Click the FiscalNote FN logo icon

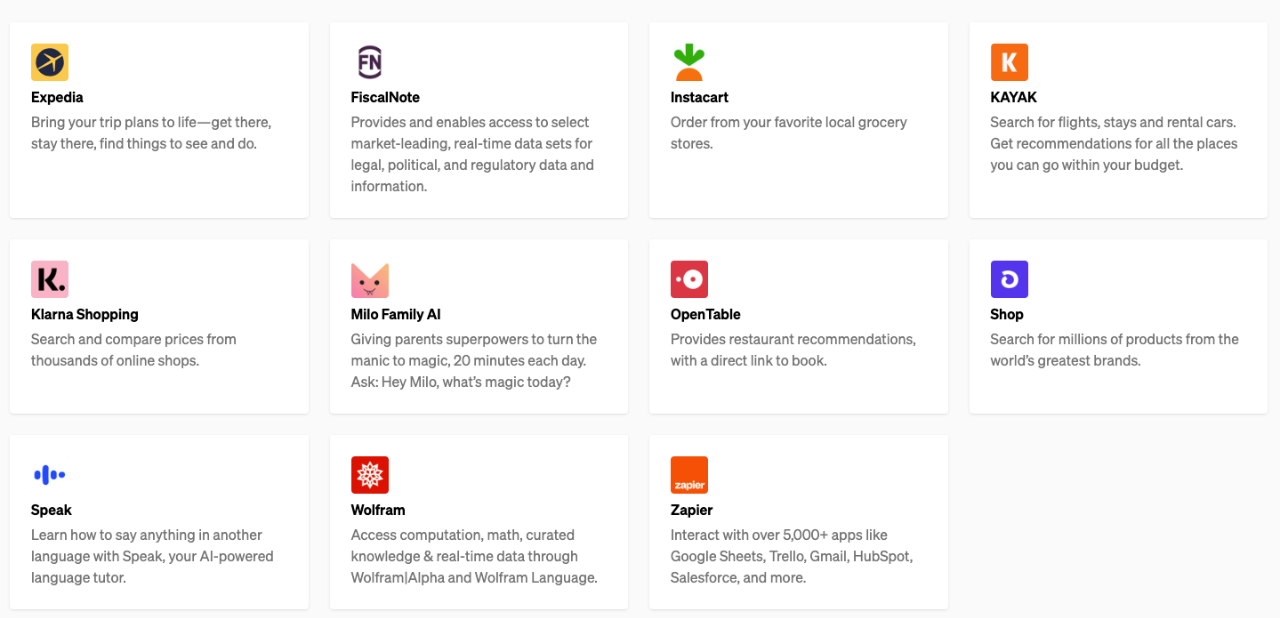(369, 62)
